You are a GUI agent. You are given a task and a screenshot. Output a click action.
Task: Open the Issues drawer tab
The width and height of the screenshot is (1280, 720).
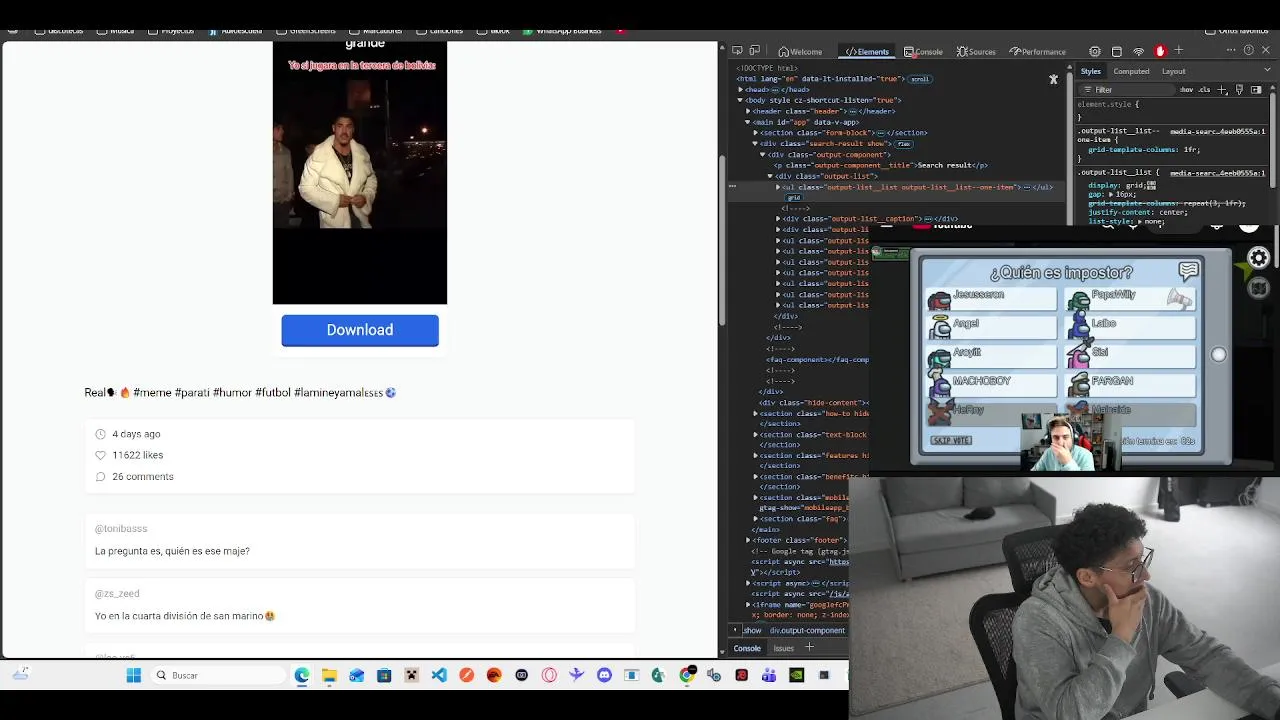pyautogui.click(x=784, y=649)
